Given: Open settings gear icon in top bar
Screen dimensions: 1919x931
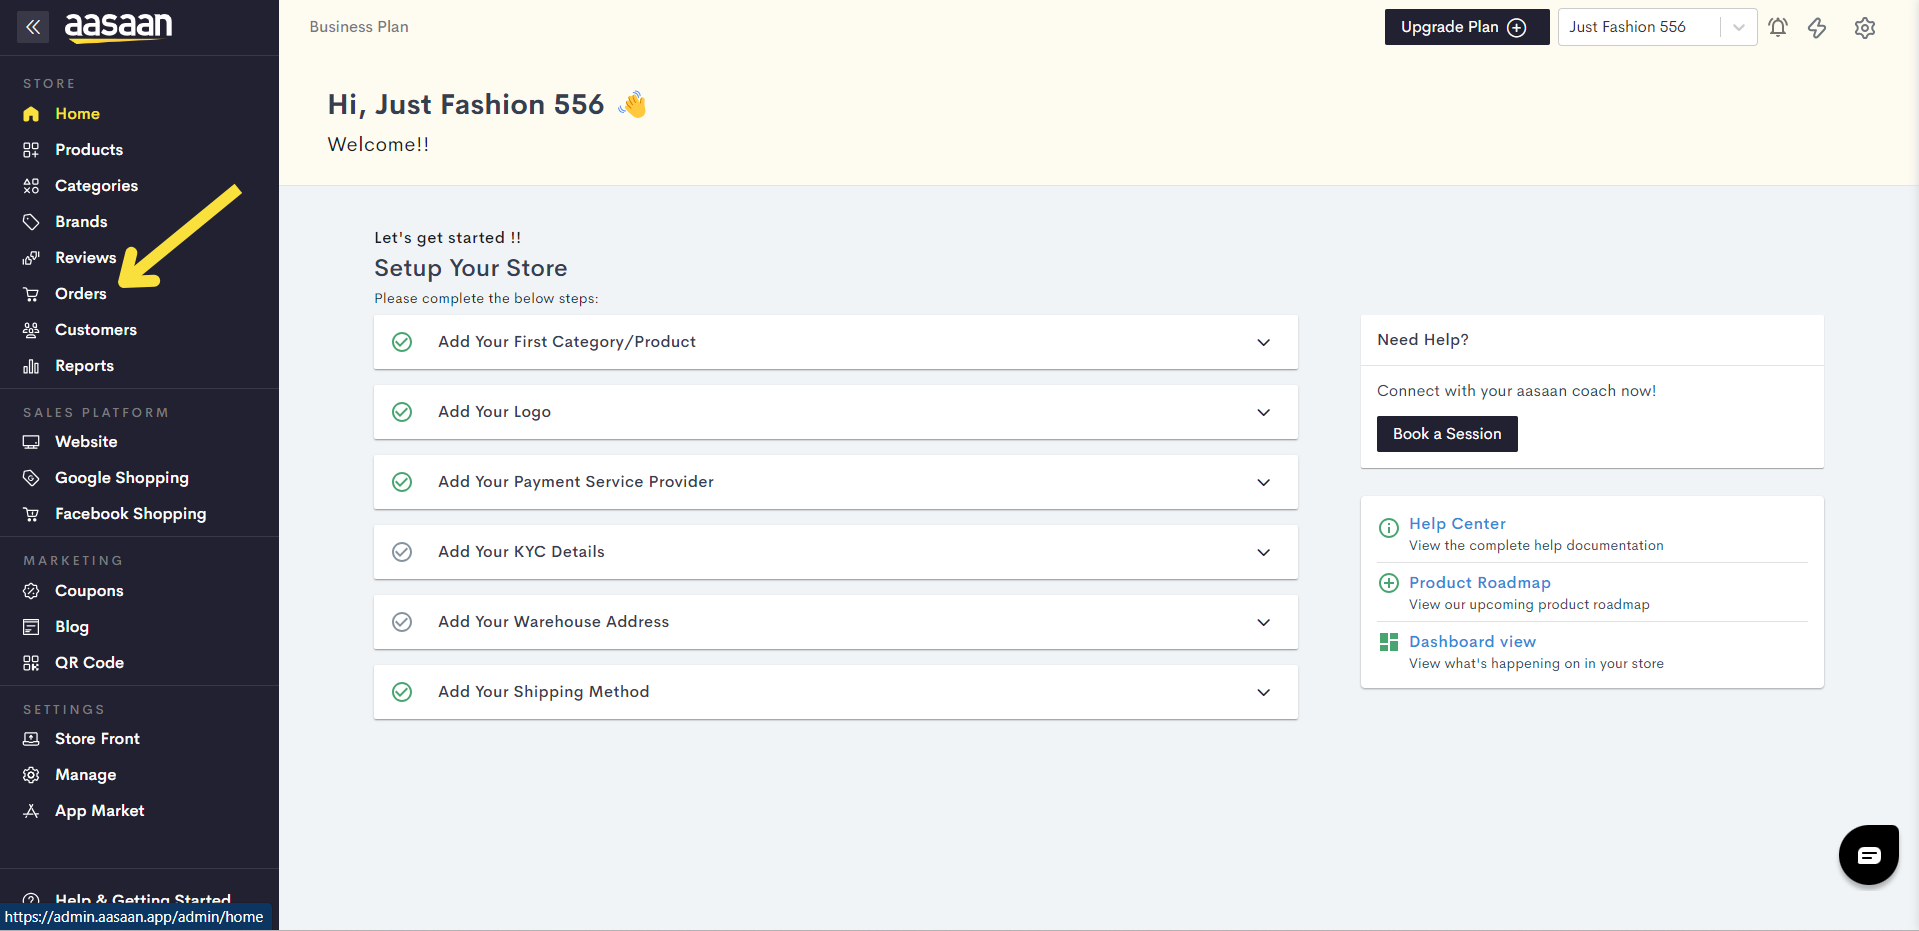Looking at the screenshot, I should 1865,27.
